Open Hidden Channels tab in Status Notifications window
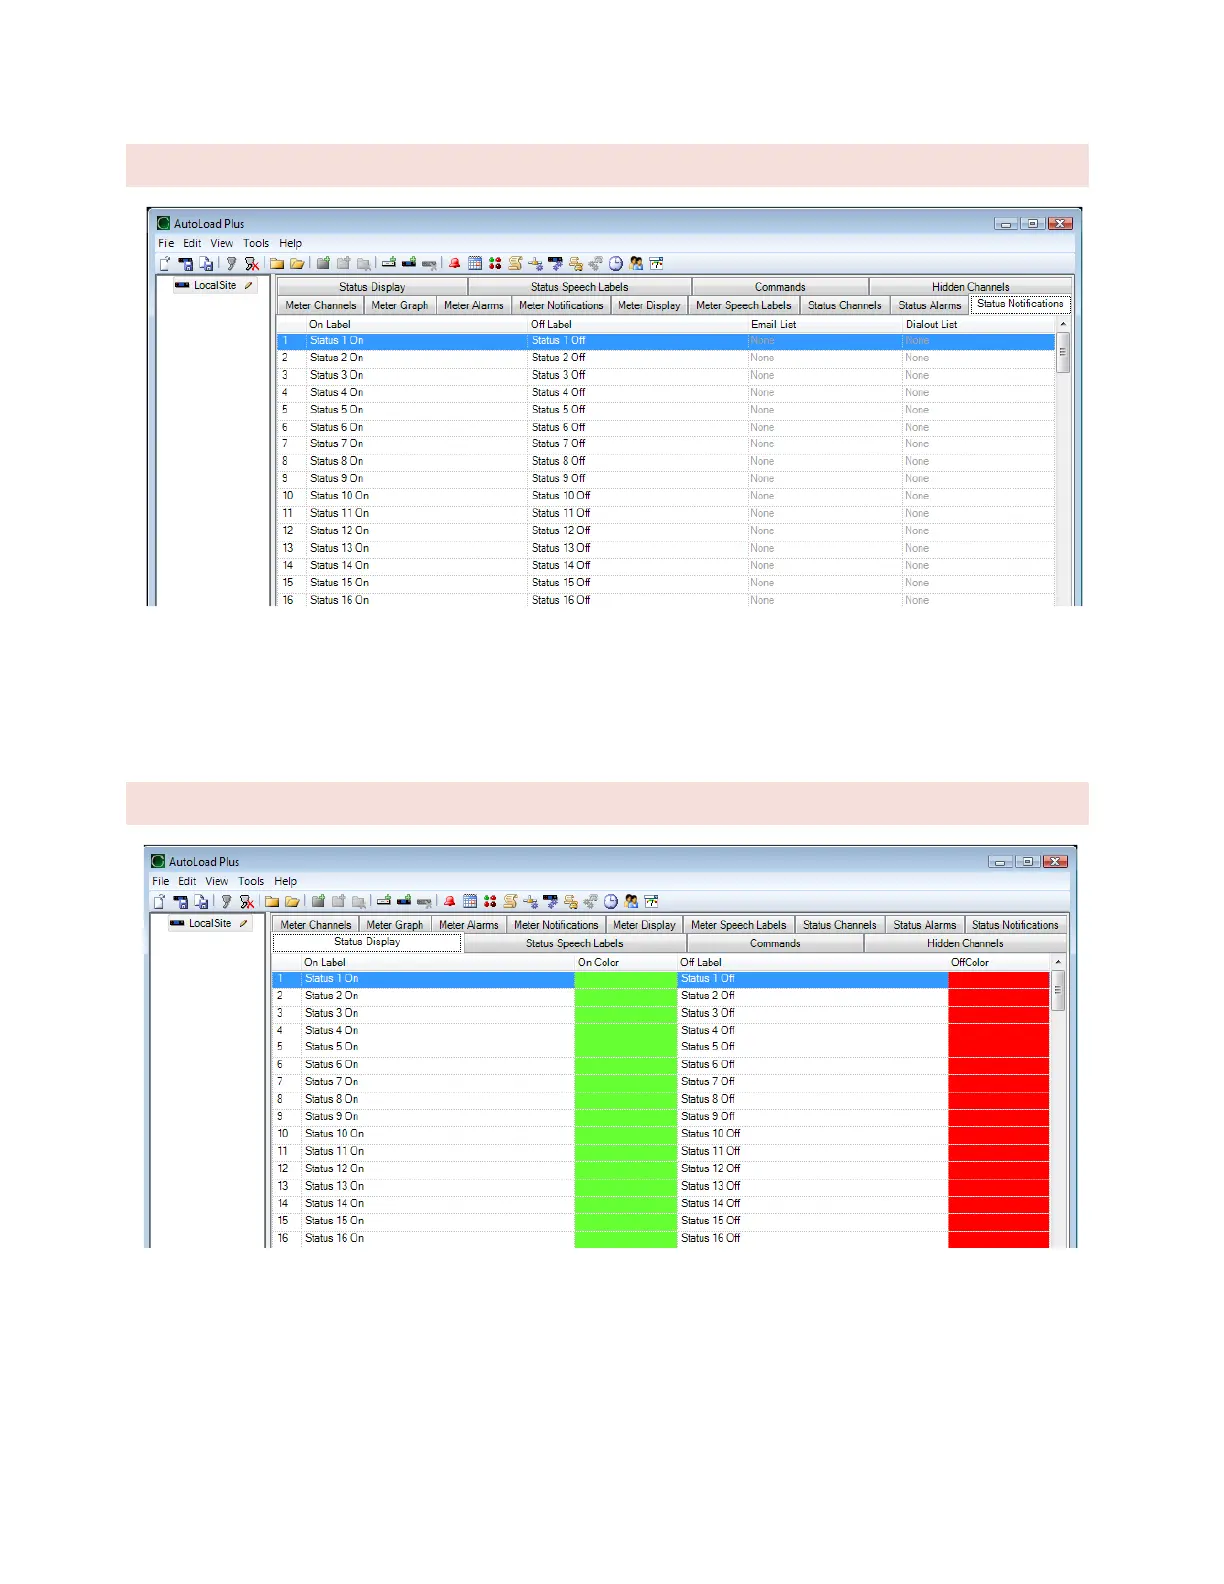 click(971, 287)
